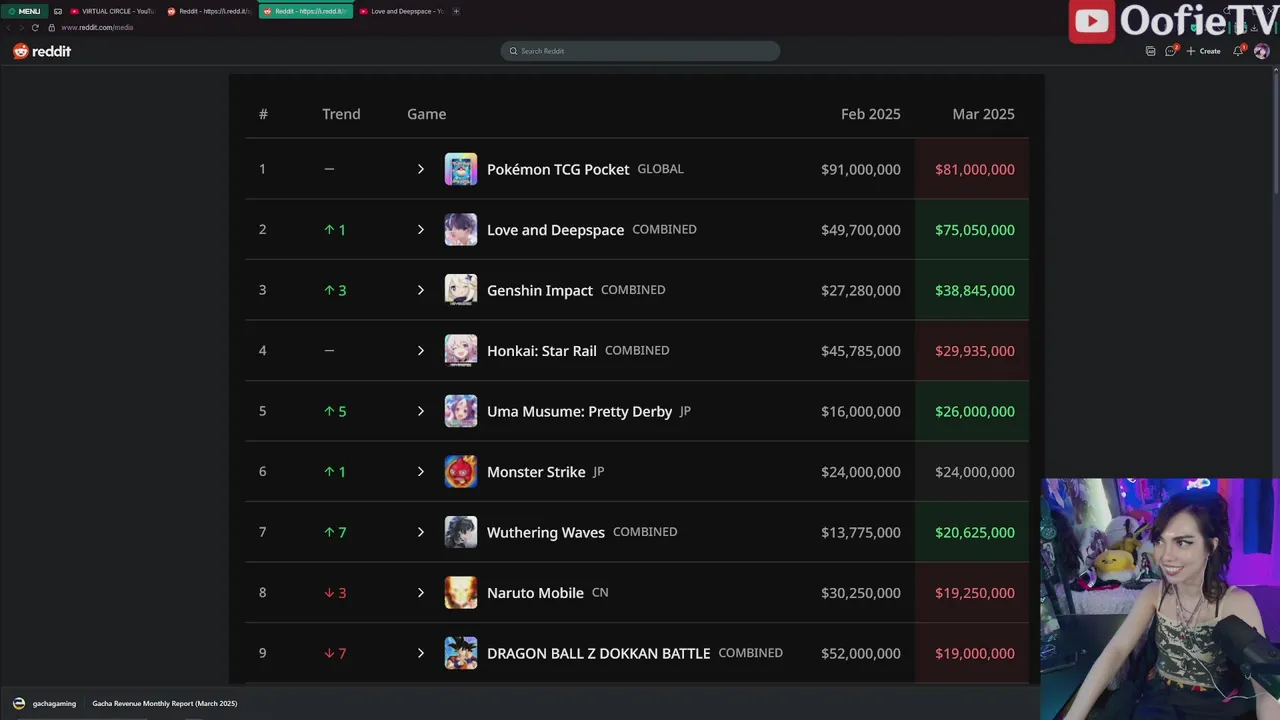Click the Wuthering Waves game name
1280x720 pixels.
pos(546,532)
